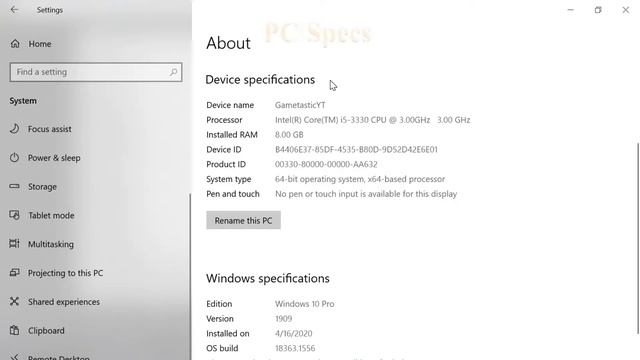Focus the Find a setting search box
The image size is (640, 360).
(x=96, y=72)
